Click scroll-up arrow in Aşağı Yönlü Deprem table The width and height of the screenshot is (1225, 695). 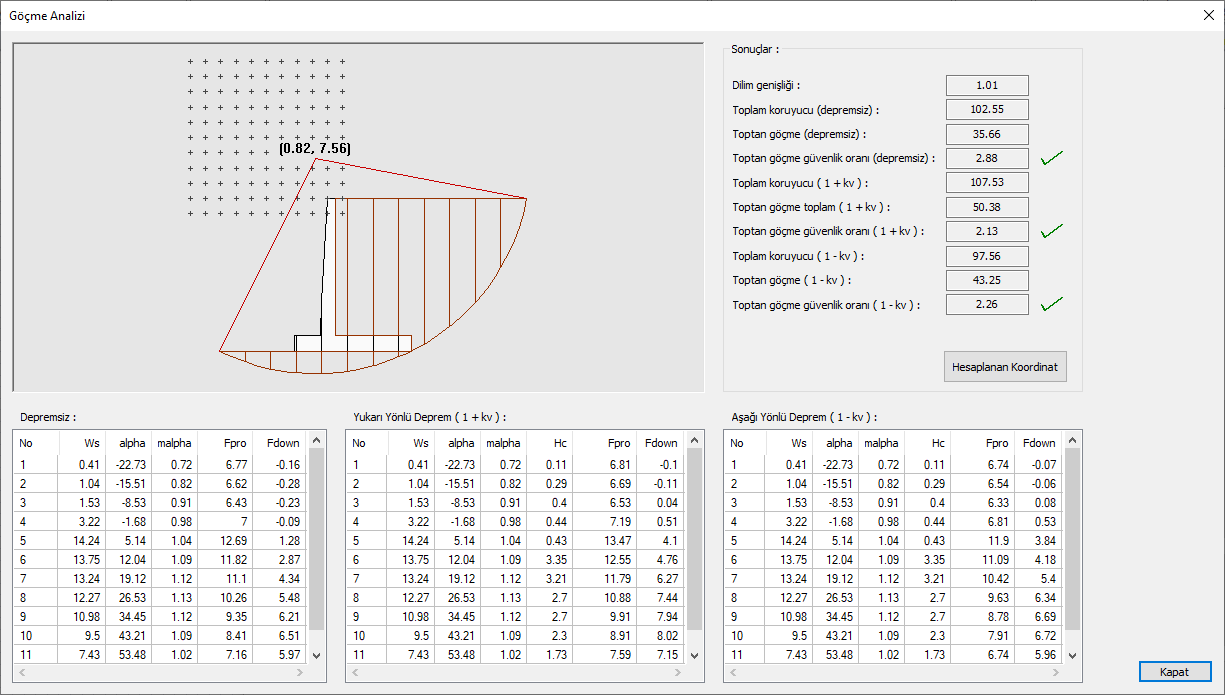tap(1073, 440)
